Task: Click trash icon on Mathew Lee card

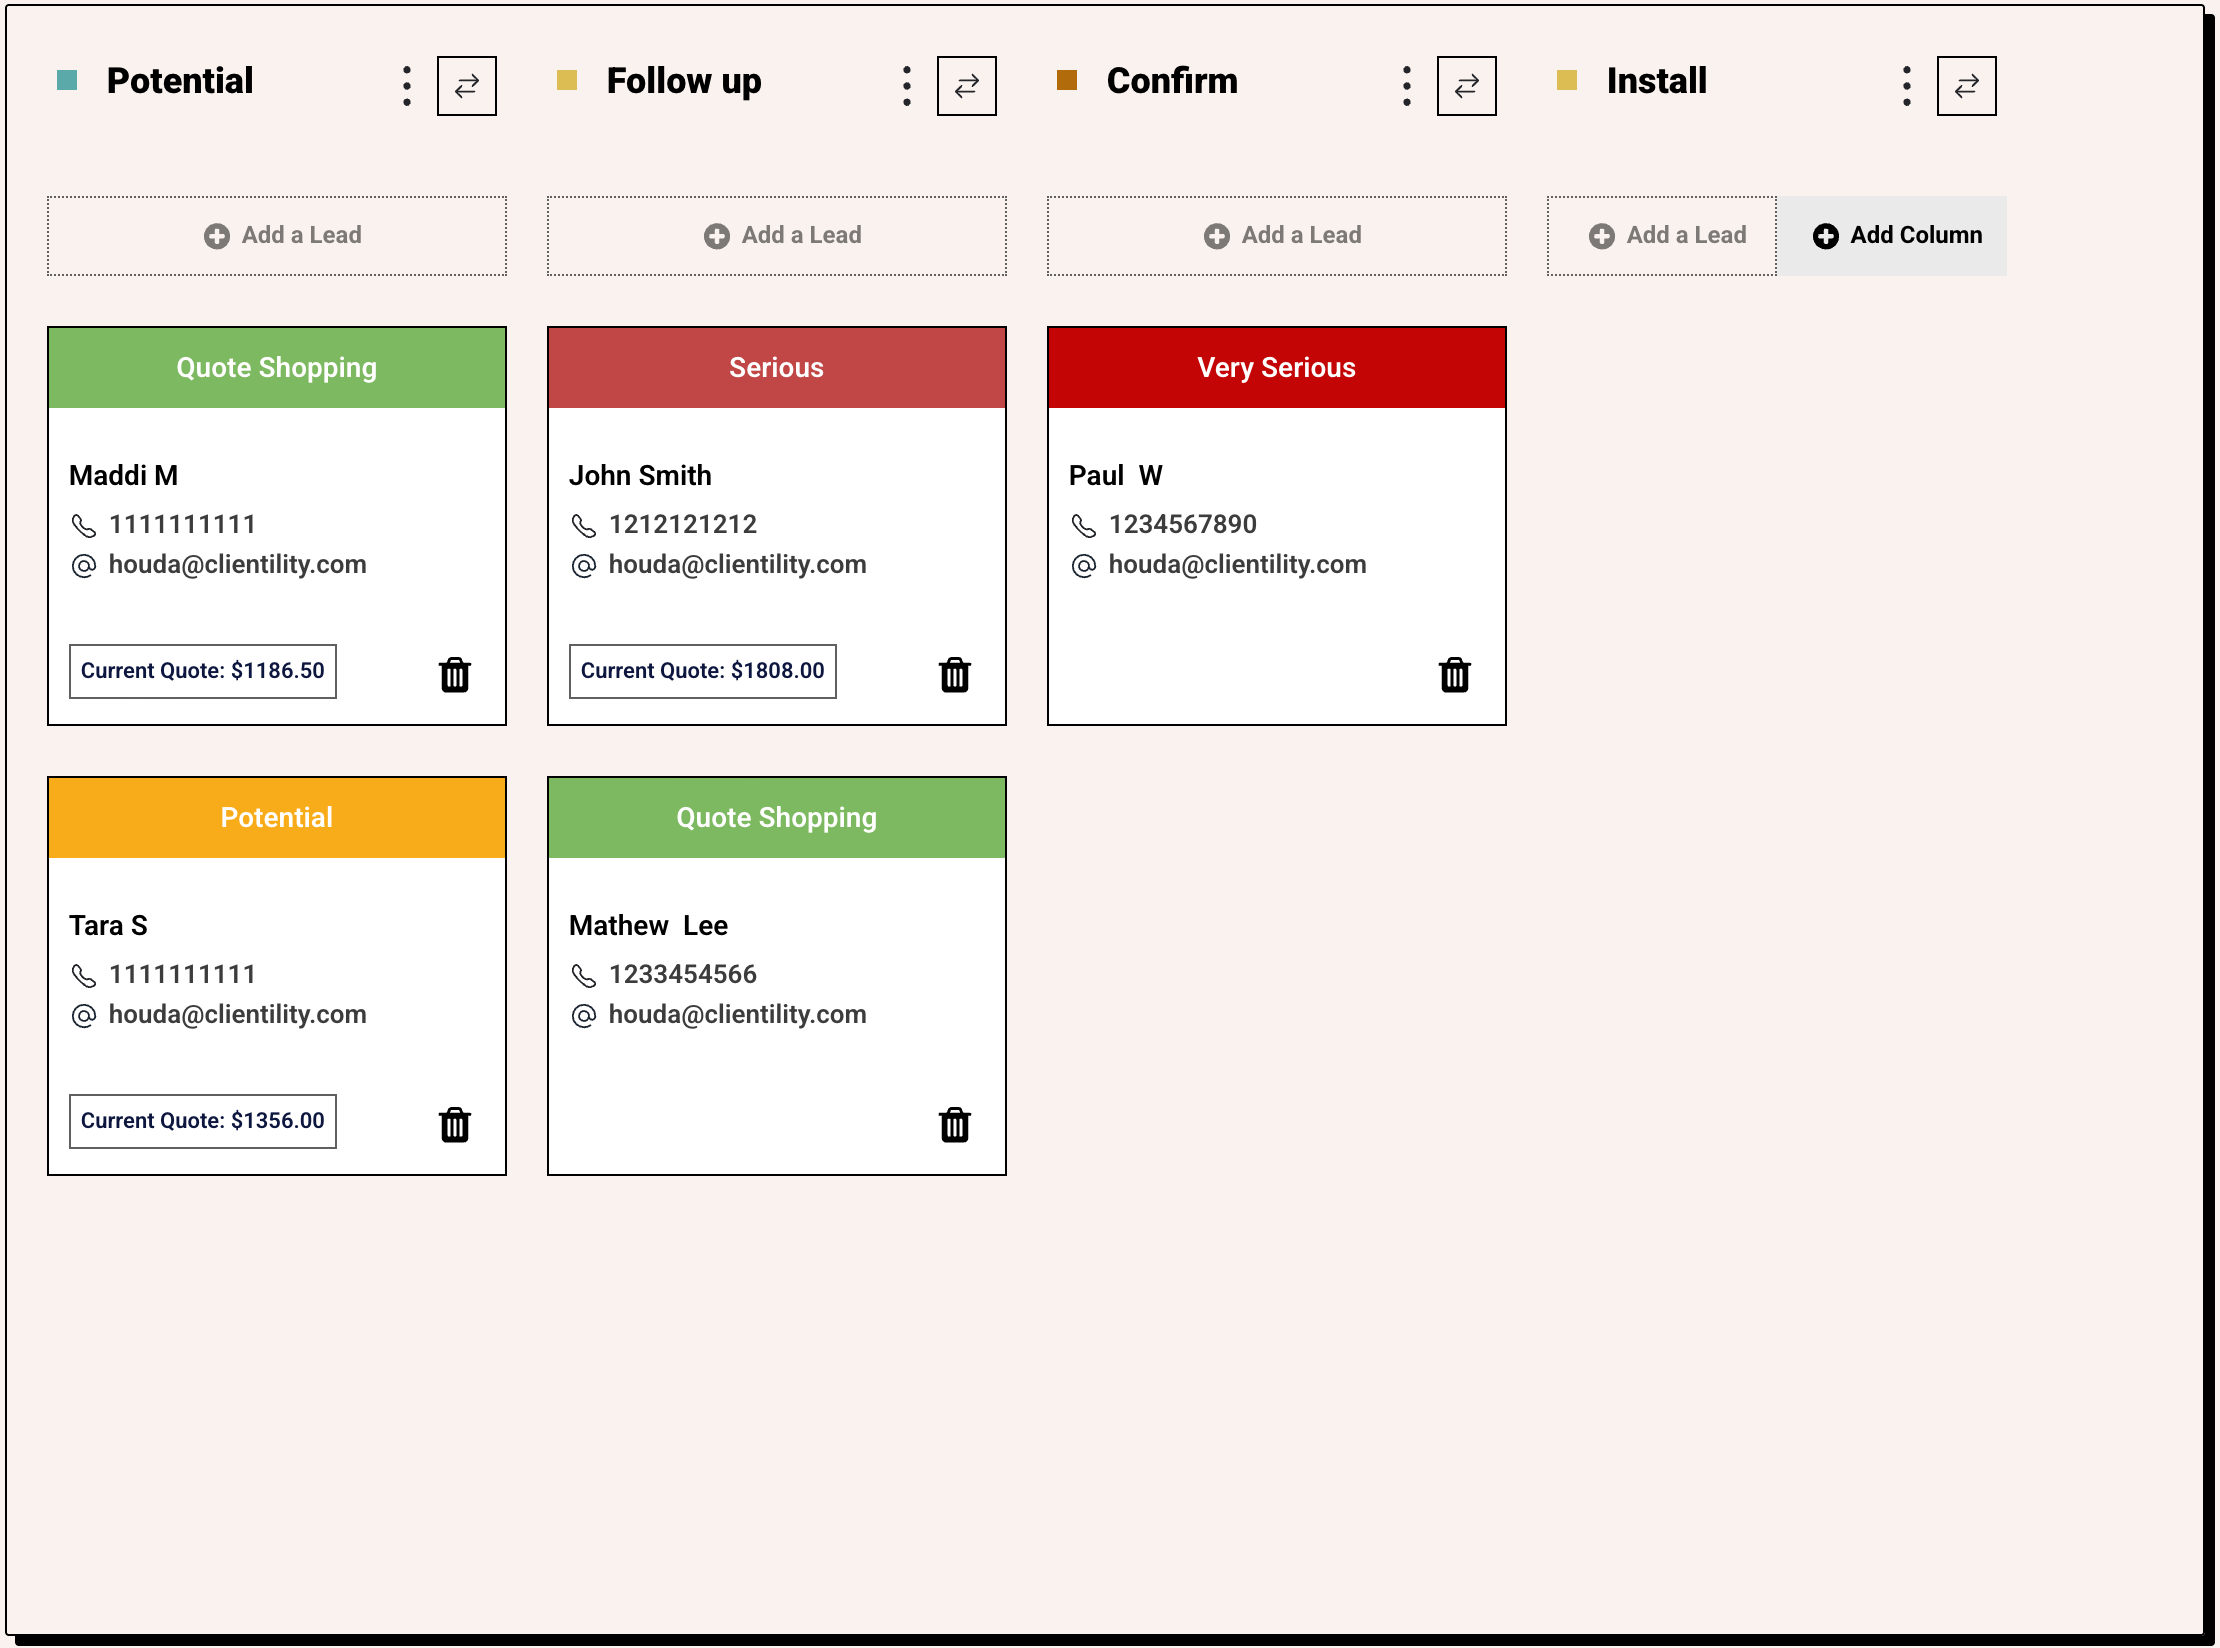Action: click(955, 1125)
